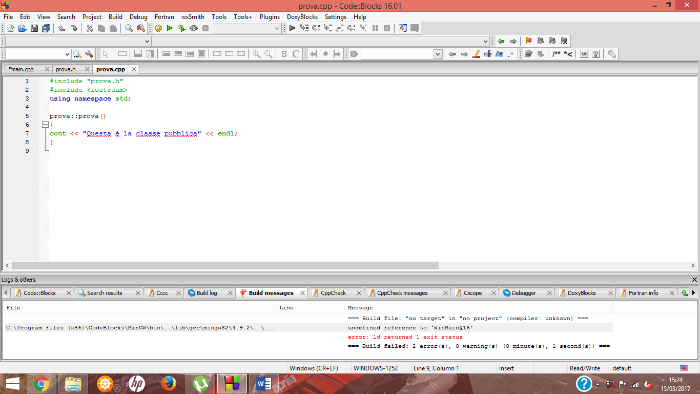Click the zoom out magnifier icon
This screenshot has height=394, width=700.
[268, 54]
